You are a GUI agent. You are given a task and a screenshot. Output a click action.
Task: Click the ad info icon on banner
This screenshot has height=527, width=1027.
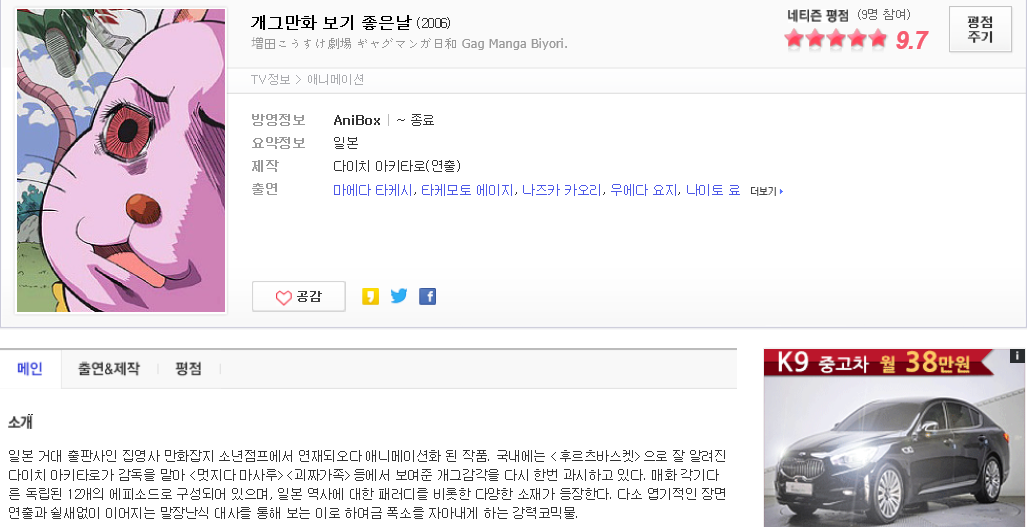coord(1017,356)
